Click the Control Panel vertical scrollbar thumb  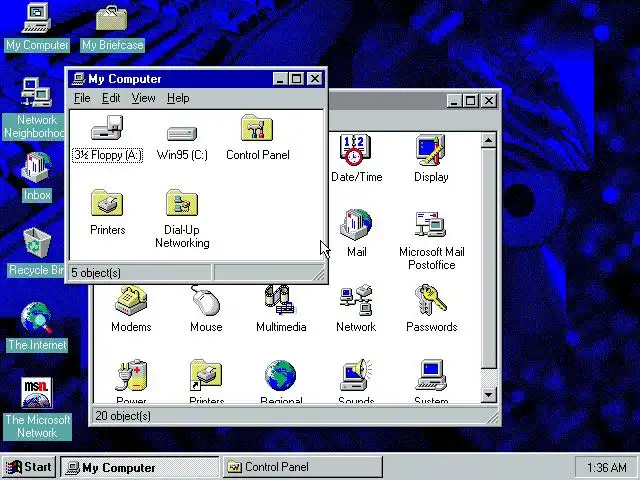pos(489,258)
